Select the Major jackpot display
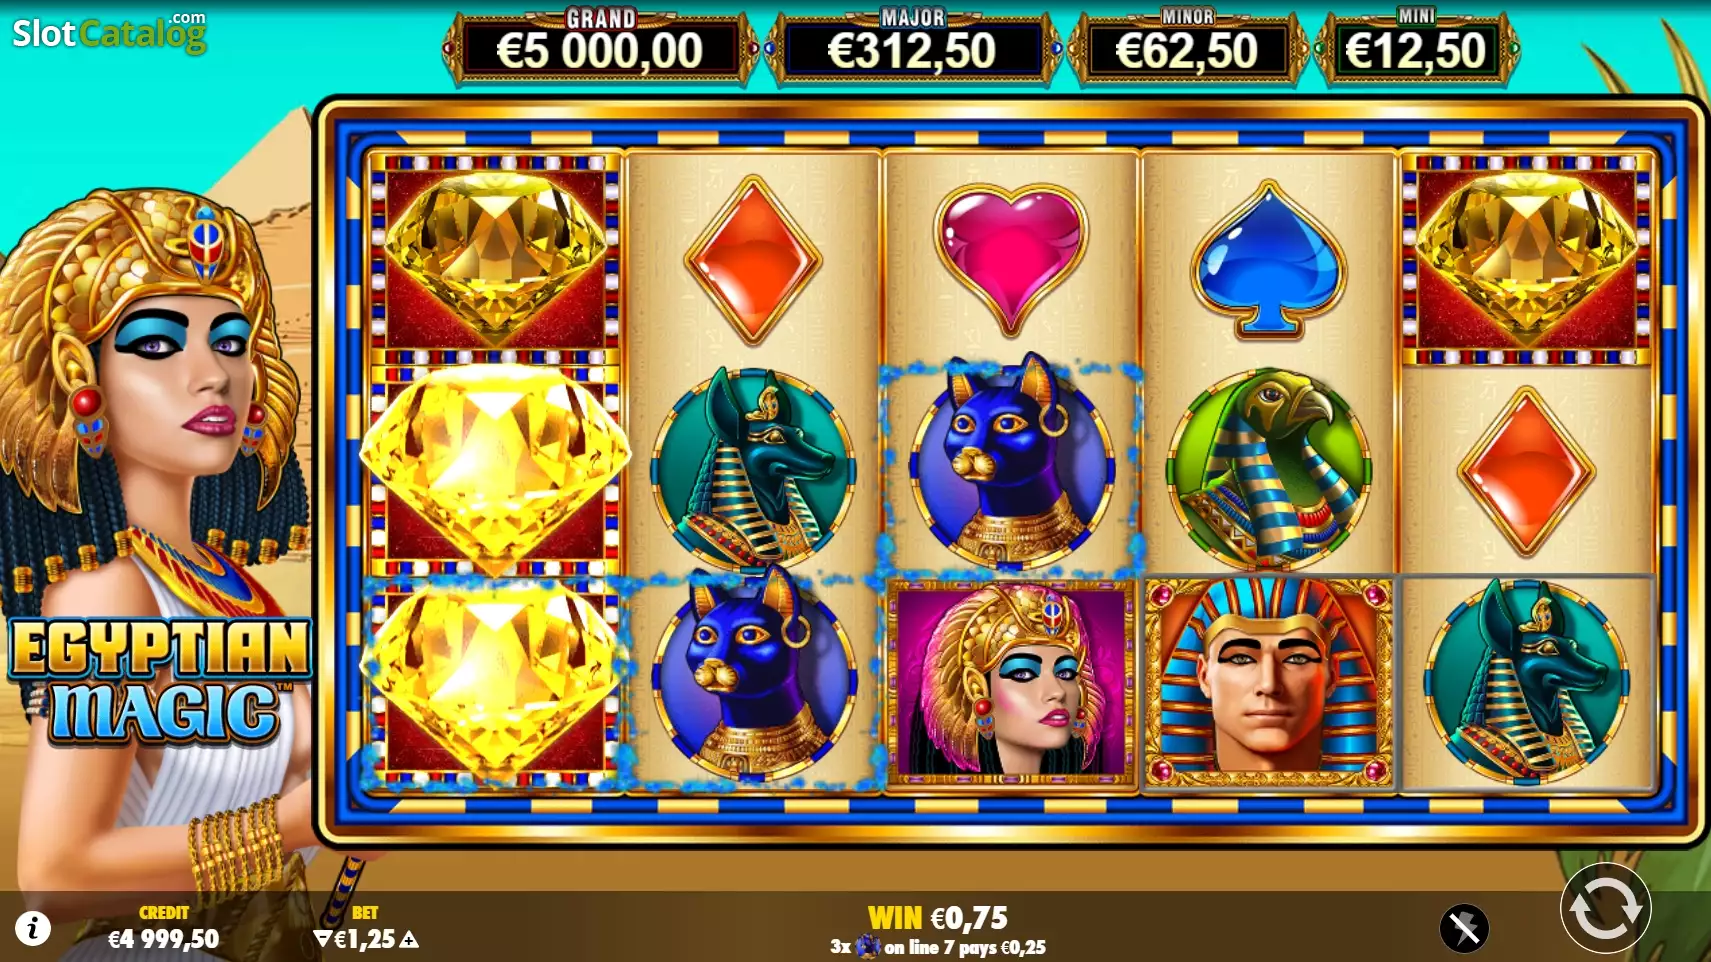Viewport: 1711px width, 962px height. (x=912, y=46)
